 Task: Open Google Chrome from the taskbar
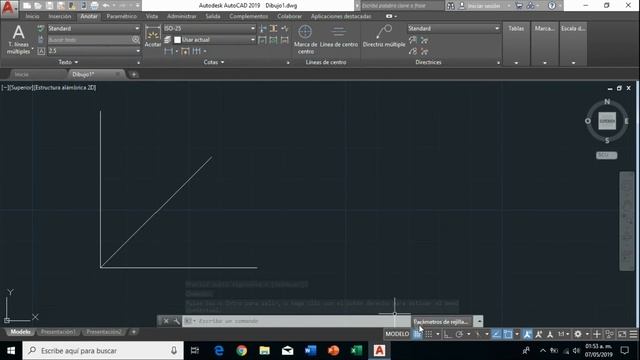242,351
